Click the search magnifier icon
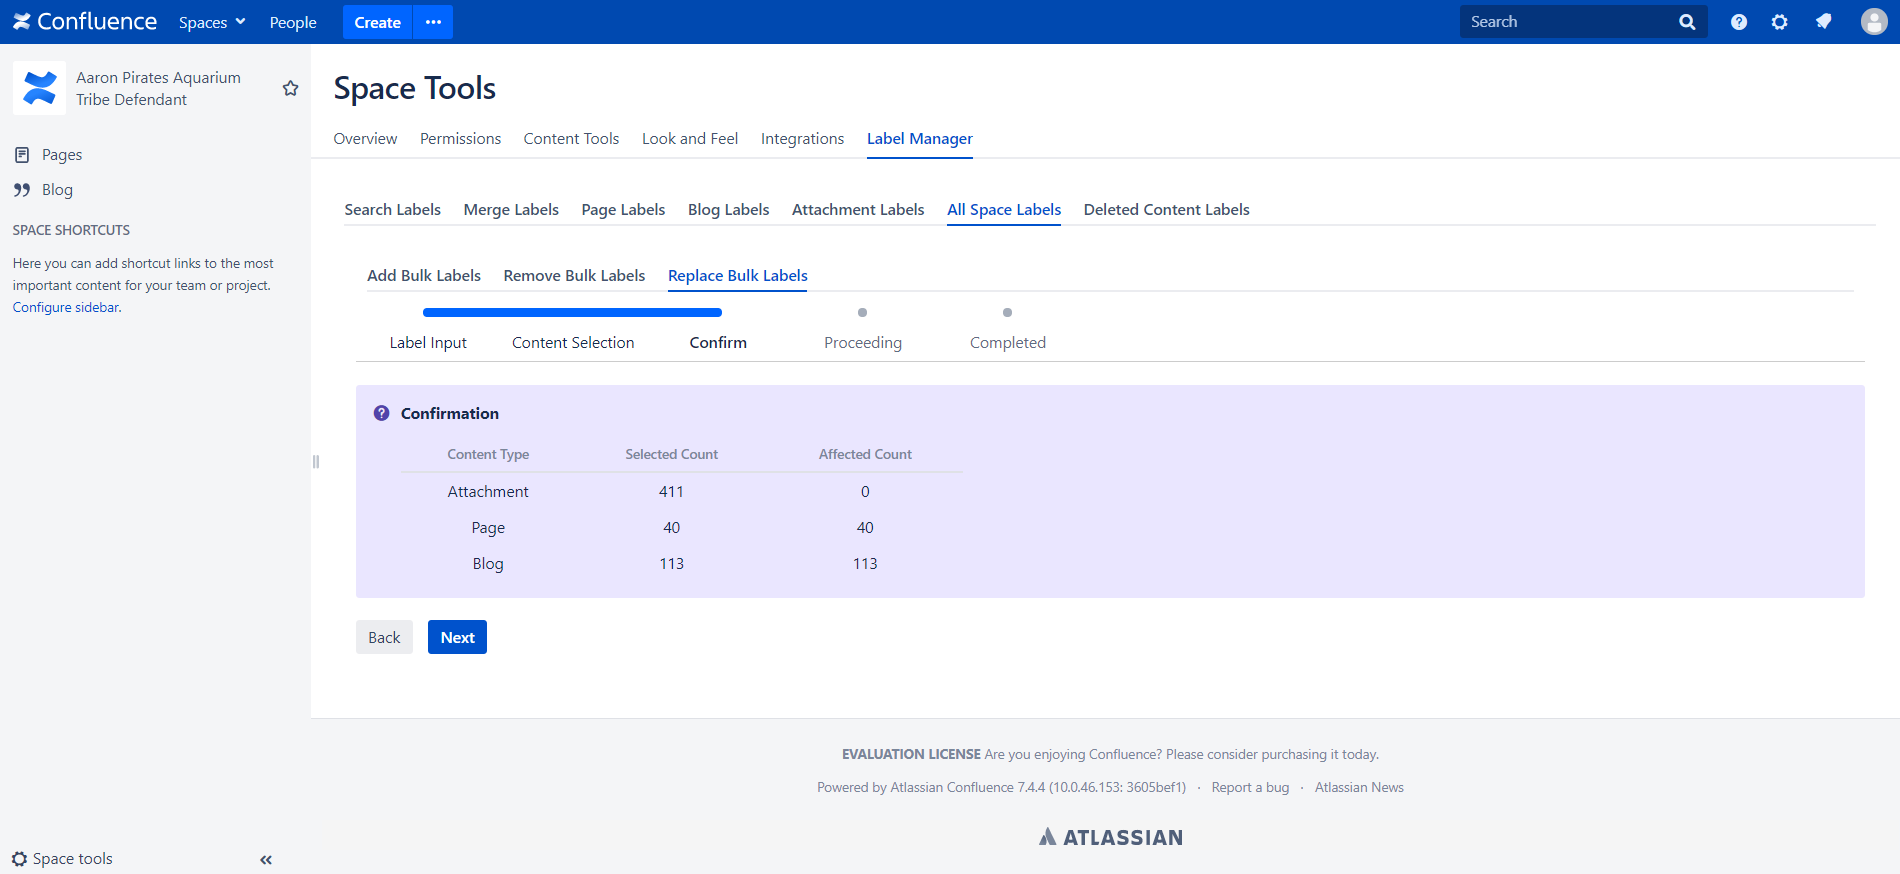The image size is (1900, 874). 1687,22
